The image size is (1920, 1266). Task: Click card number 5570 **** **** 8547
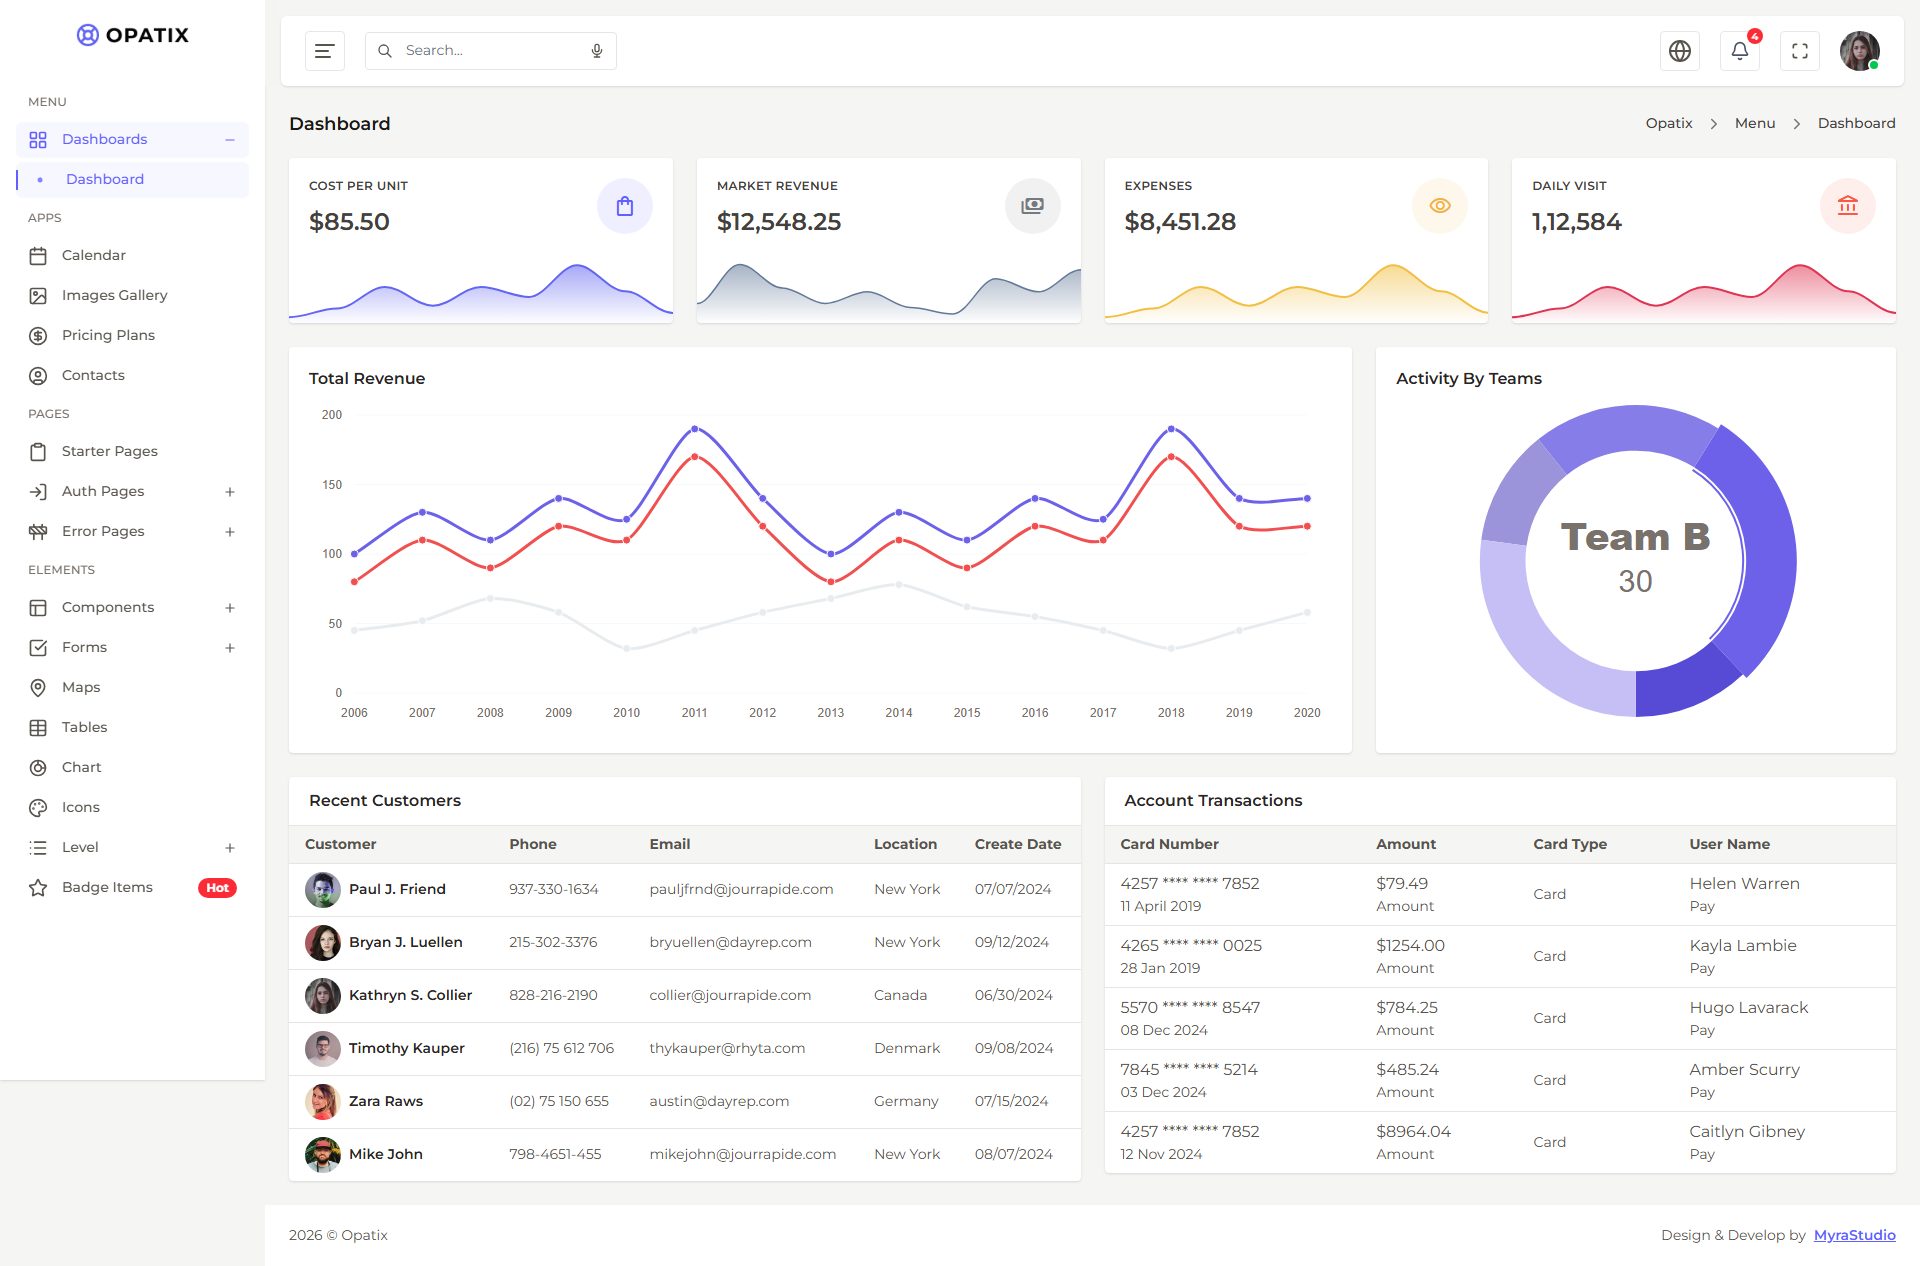(1189, 1007)
